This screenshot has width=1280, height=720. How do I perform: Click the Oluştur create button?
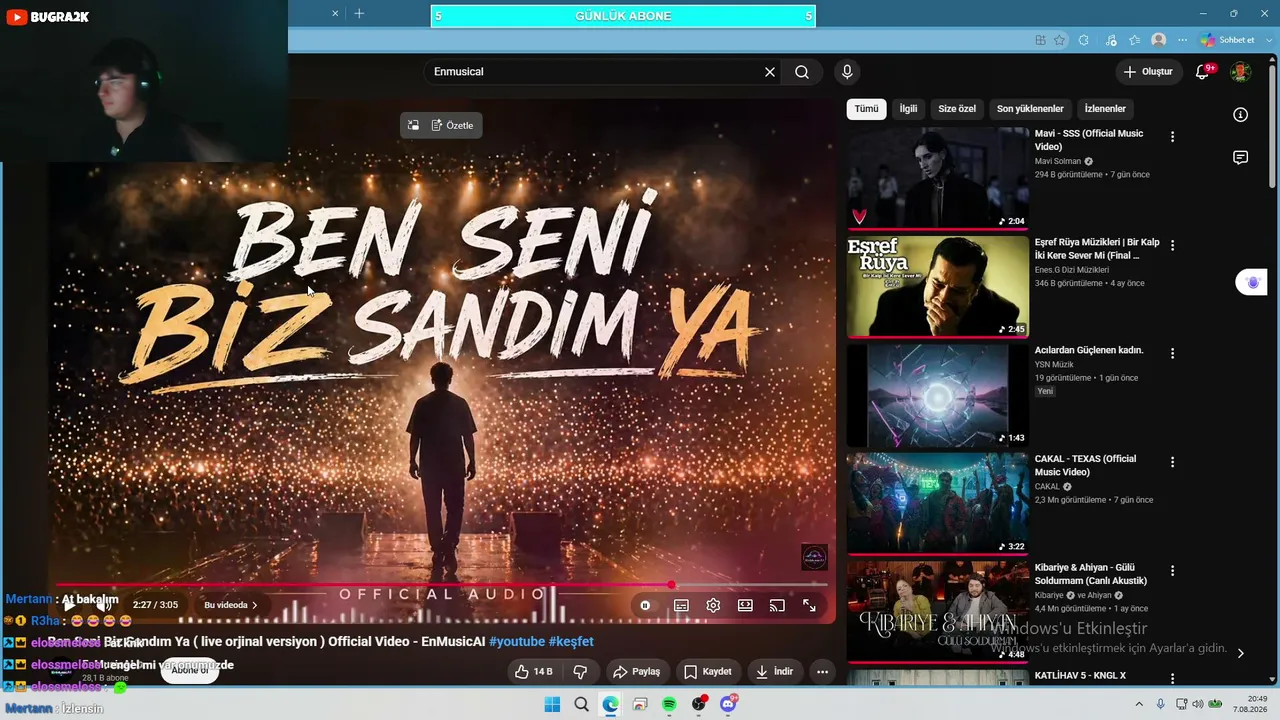pyautogui.click(x=1148, y=72)
